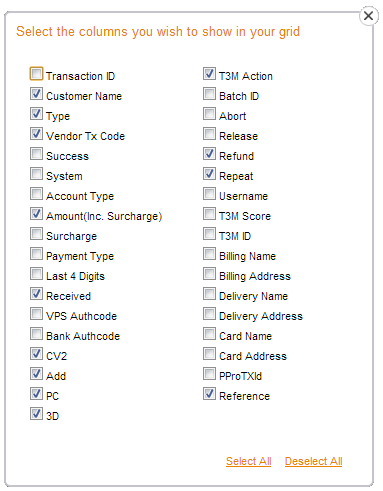383x491 pixels.
Task: Tick the Account Type checkbox
Action: [36, 194]
